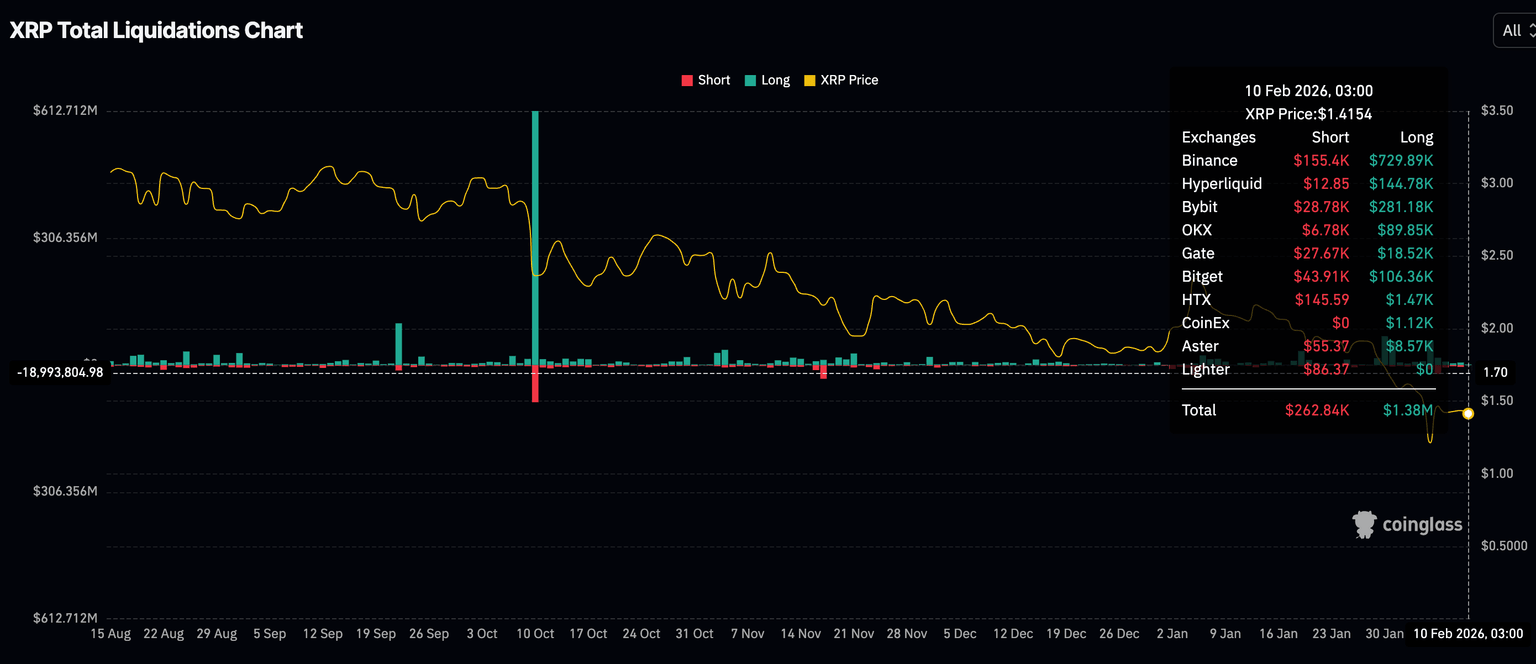
Task: Click the Hyperliquid row in the tooltip
Action: (x=1307, y=184)
